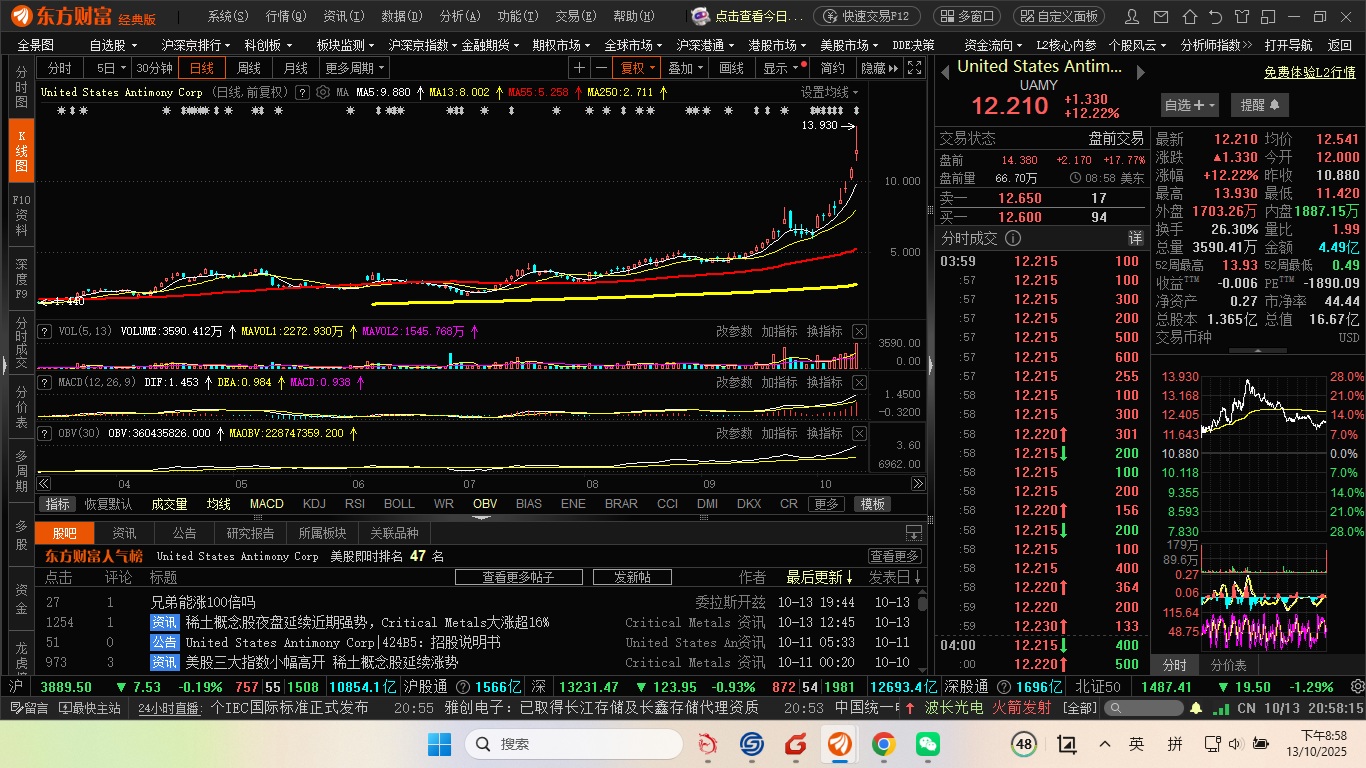
Task: Switch to the 资讯 tab in bottom panel
Action: [x=124, y=533]
